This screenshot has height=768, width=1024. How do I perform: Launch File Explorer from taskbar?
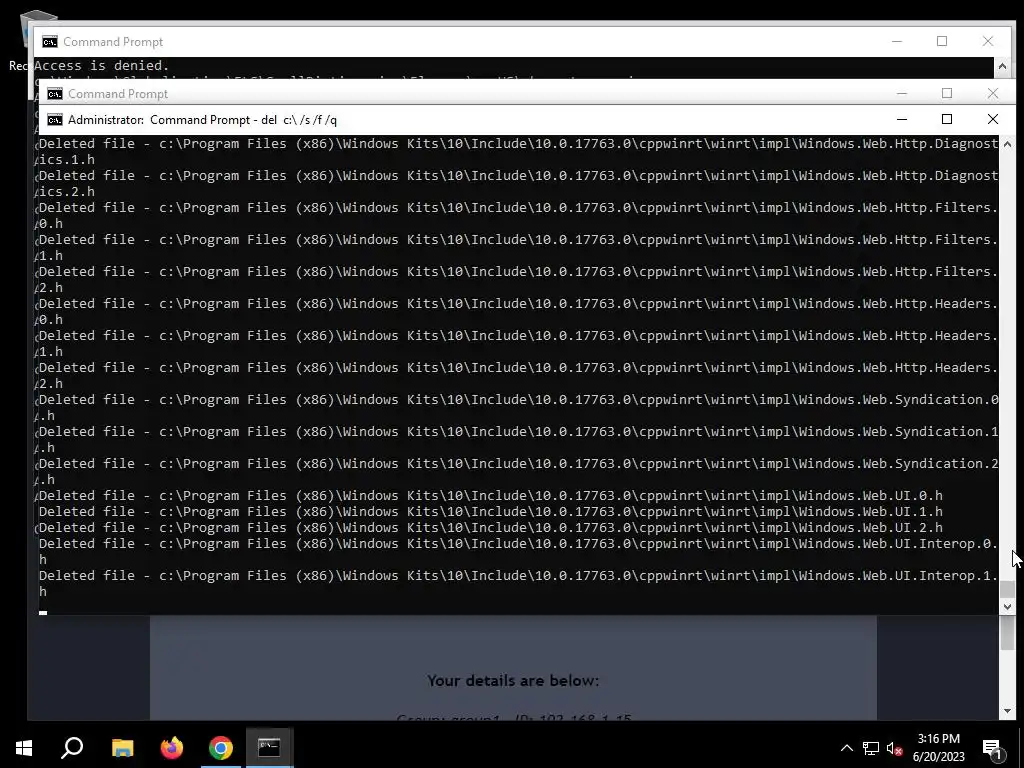coord(122,747)
